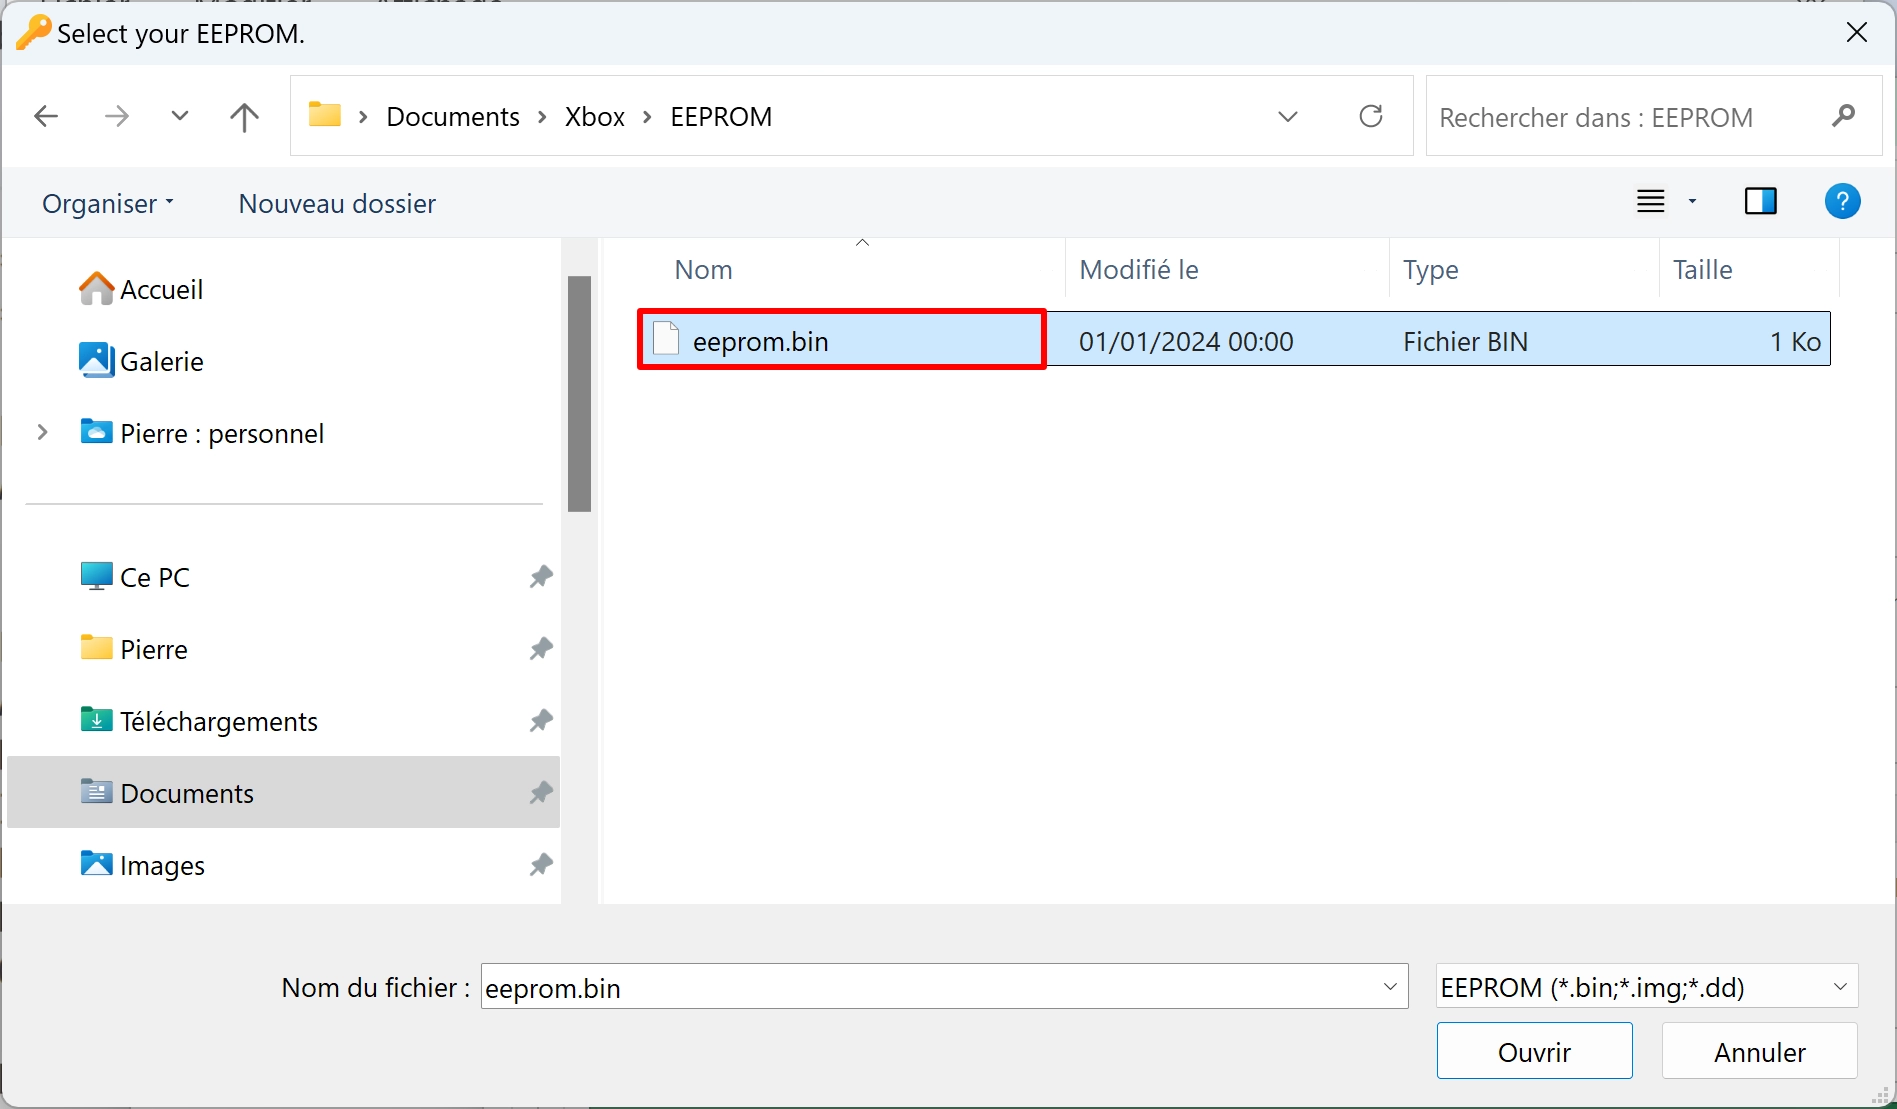Click the sidebar vertical scrollbar

tap(579, 393)
